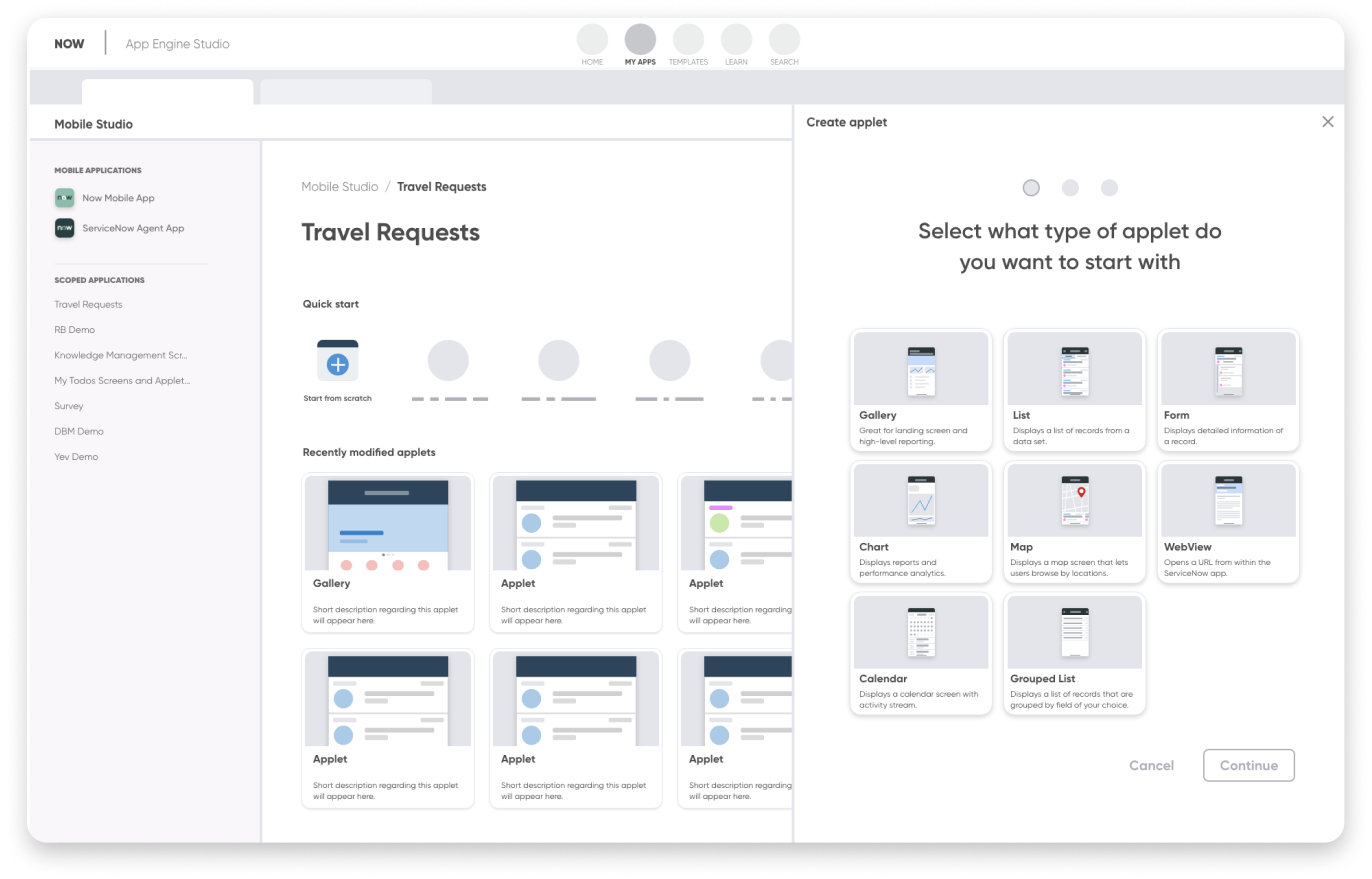Screen dimensions: 1372x879
Task: Select the Gallery applet type card
Action: pos(921,390)
